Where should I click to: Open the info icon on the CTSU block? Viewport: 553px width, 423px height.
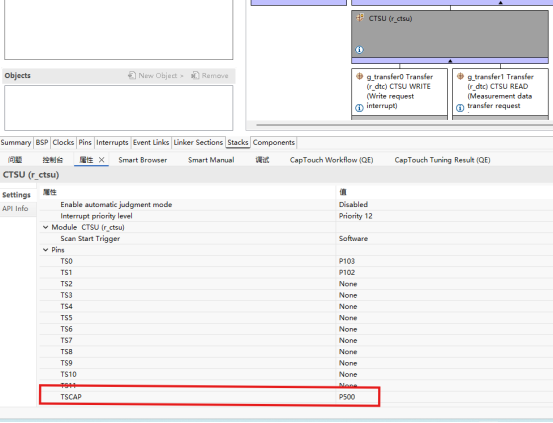[x=359, y=50]
